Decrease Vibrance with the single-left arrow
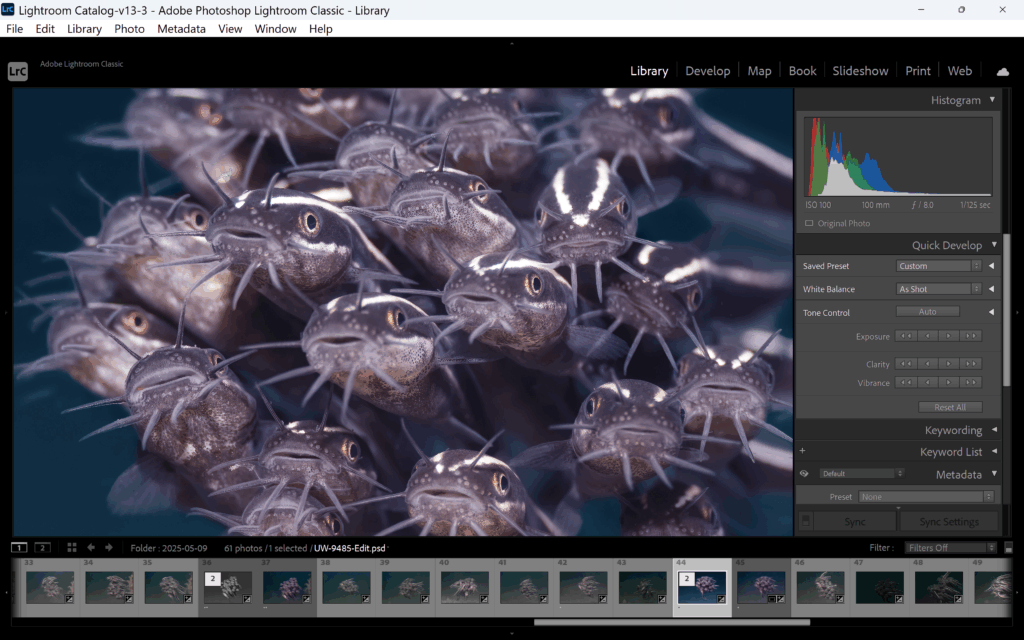Image resolution: width=1024 pixels, height=640 pixels. coord(927,382)
